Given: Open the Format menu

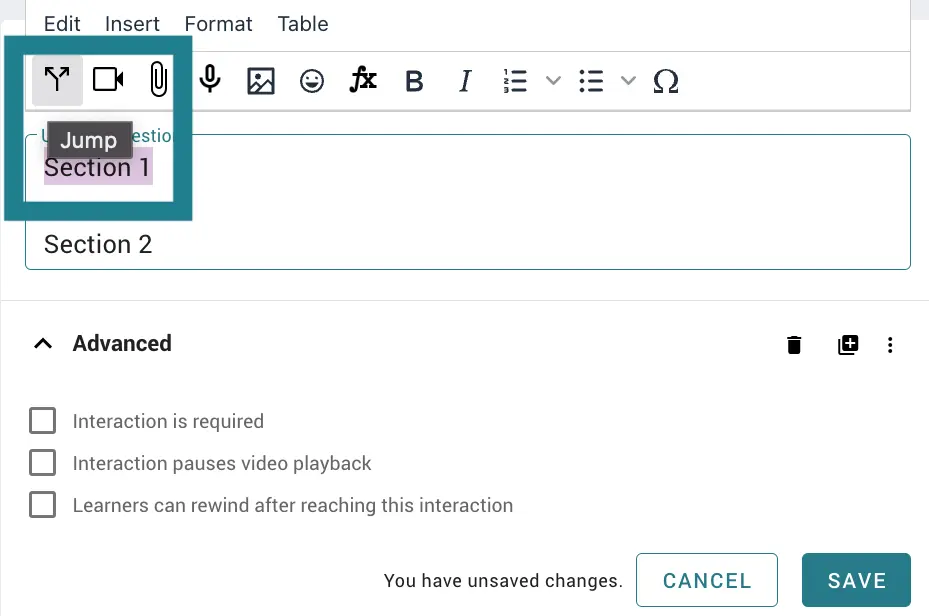Looking at the screenshot, I should pos(218,24).
